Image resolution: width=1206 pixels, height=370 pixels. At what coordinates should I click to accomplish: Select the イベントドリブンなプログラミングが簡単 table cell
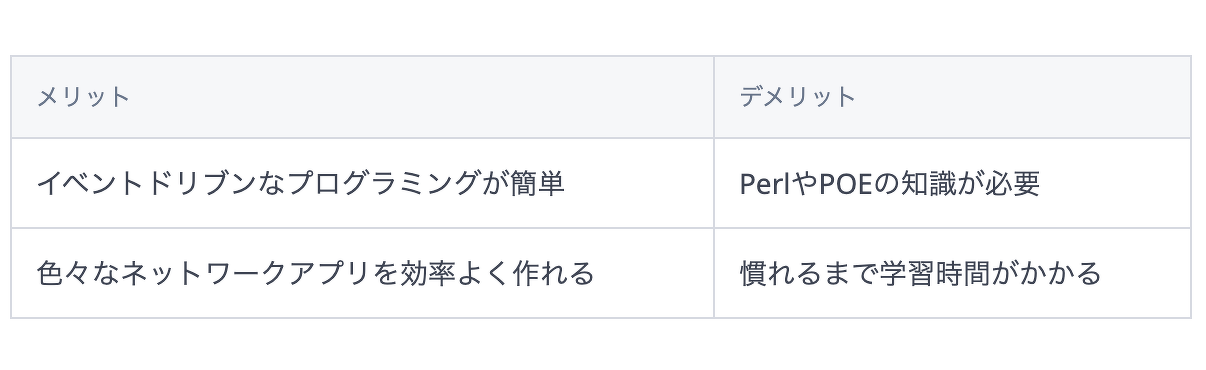click(362, 183)
